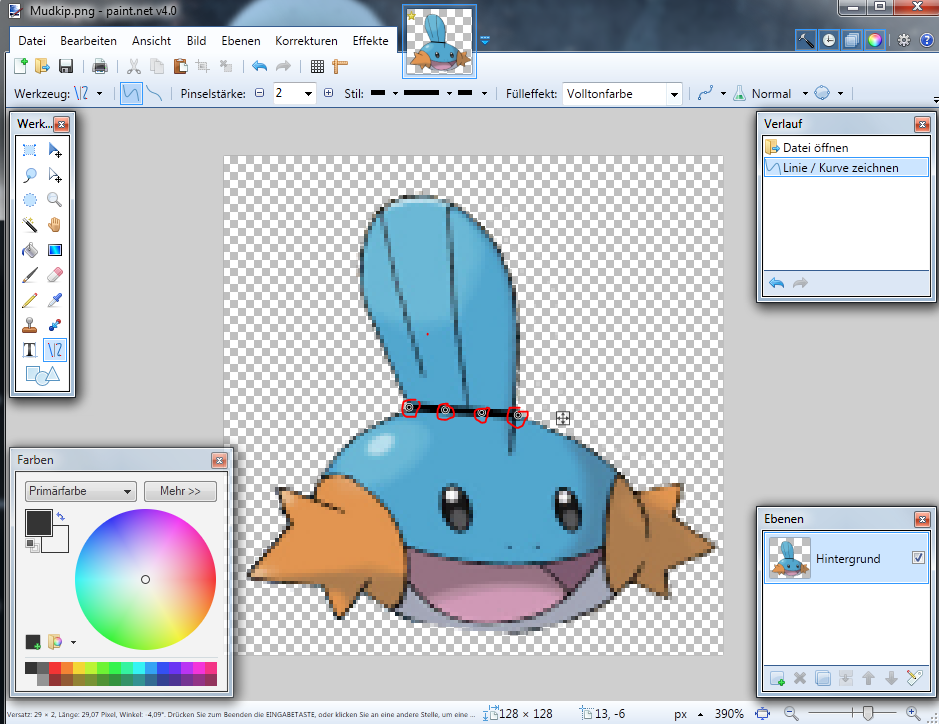The image size is (939, 724).
Task: Click the zoom slider handle
Action: (x=868, y=713)
